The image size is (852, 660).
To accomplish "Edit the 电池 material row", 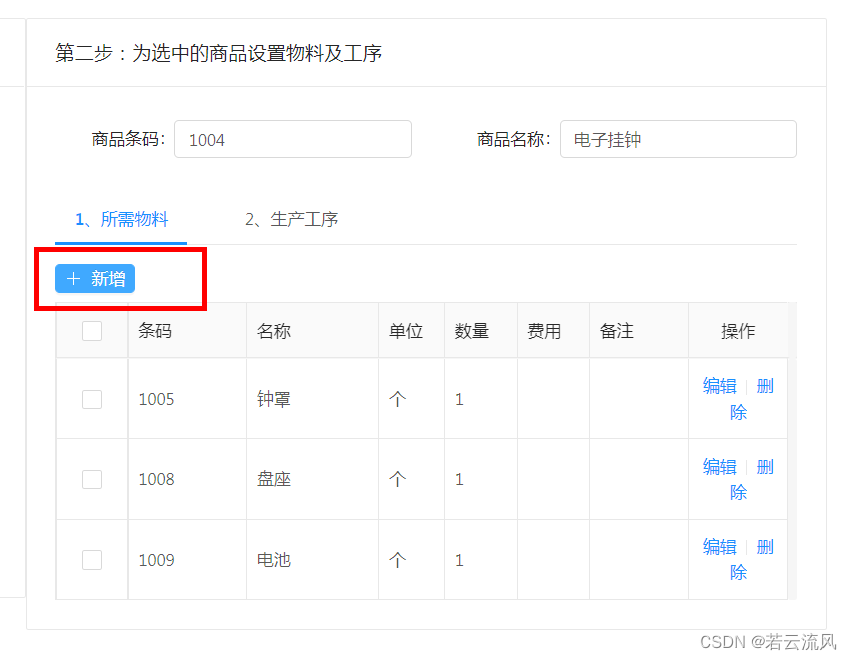I will click(x=719, y=547).
